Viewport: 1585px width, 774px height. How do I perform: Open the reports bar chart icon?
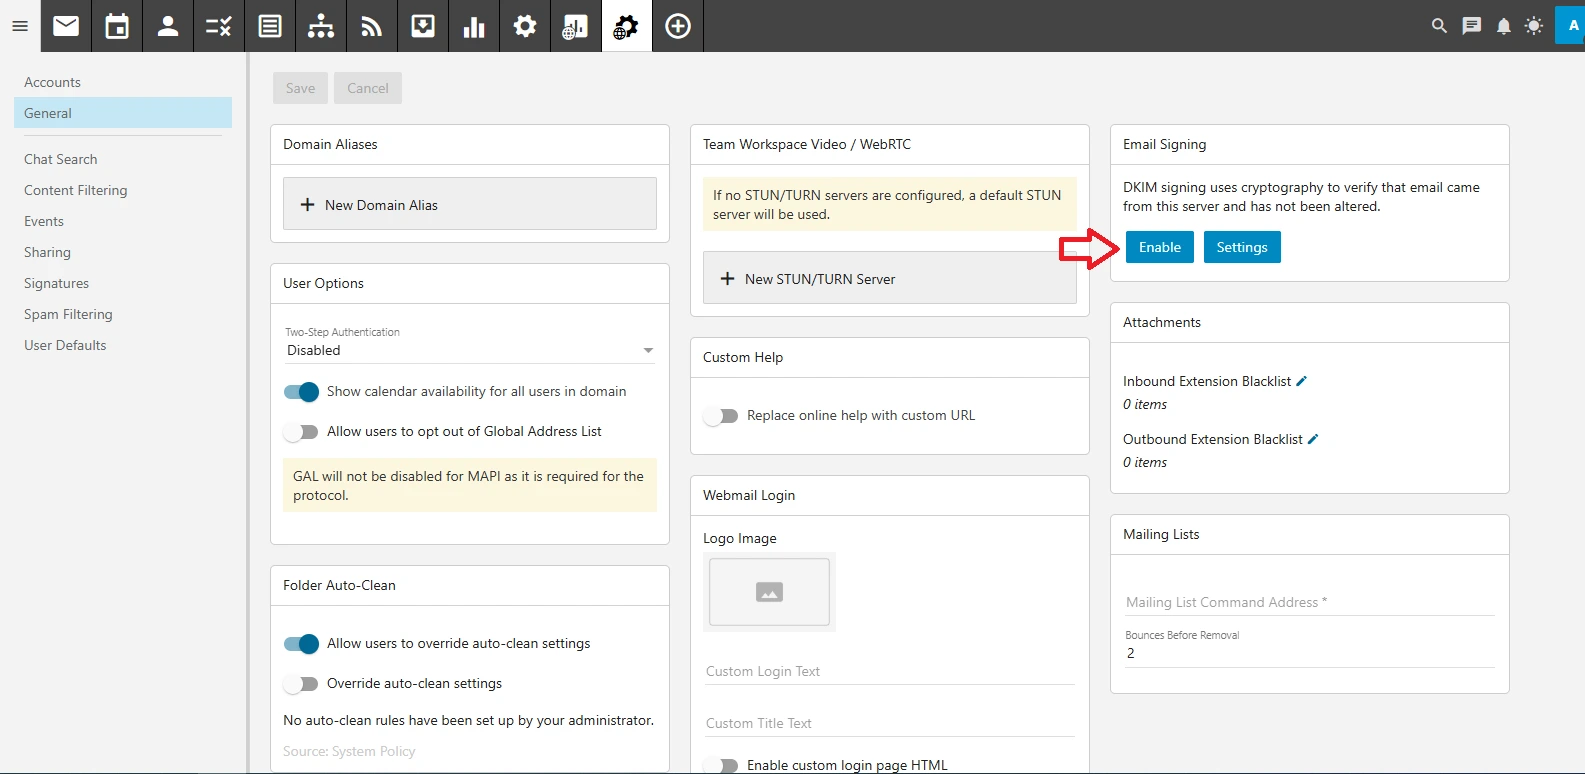(474, 26)
